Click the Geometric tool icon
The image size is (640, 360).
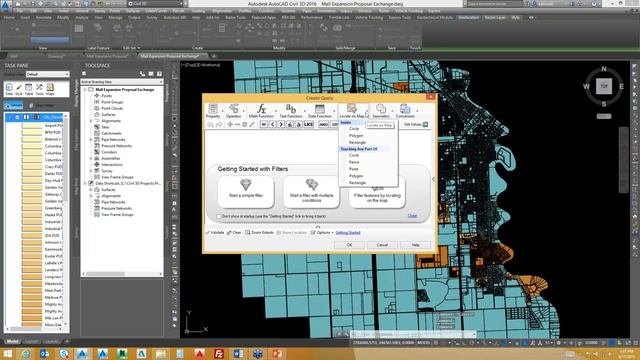tap(381, 109)
